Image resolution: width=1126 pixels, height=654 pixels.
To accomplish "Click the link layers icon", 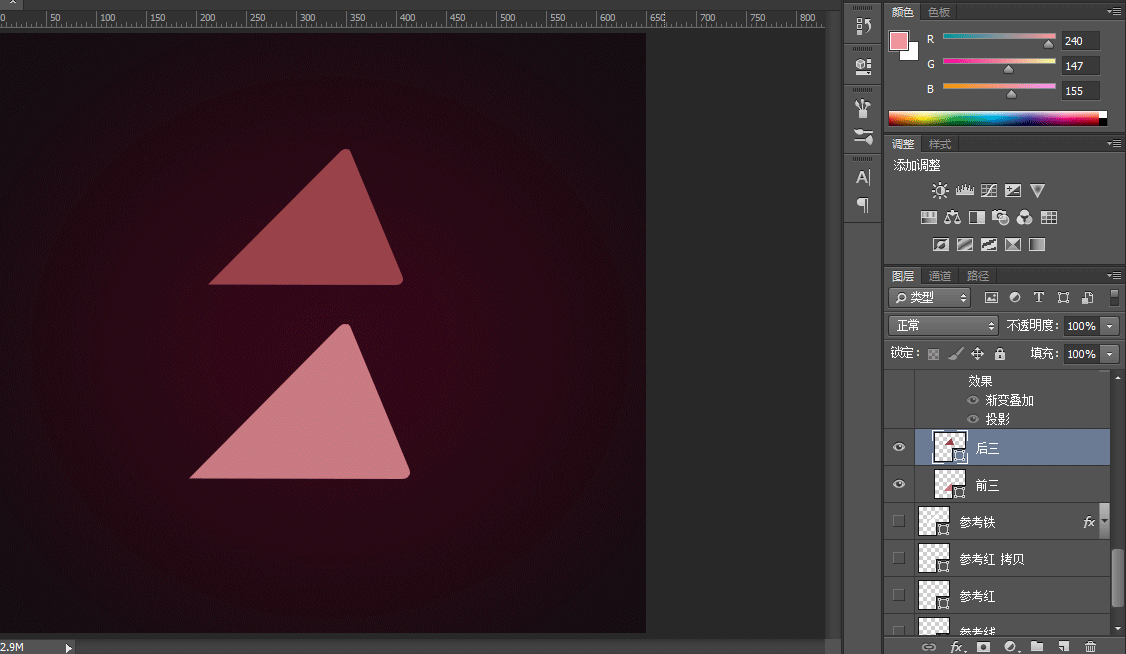I will point(929,647).
